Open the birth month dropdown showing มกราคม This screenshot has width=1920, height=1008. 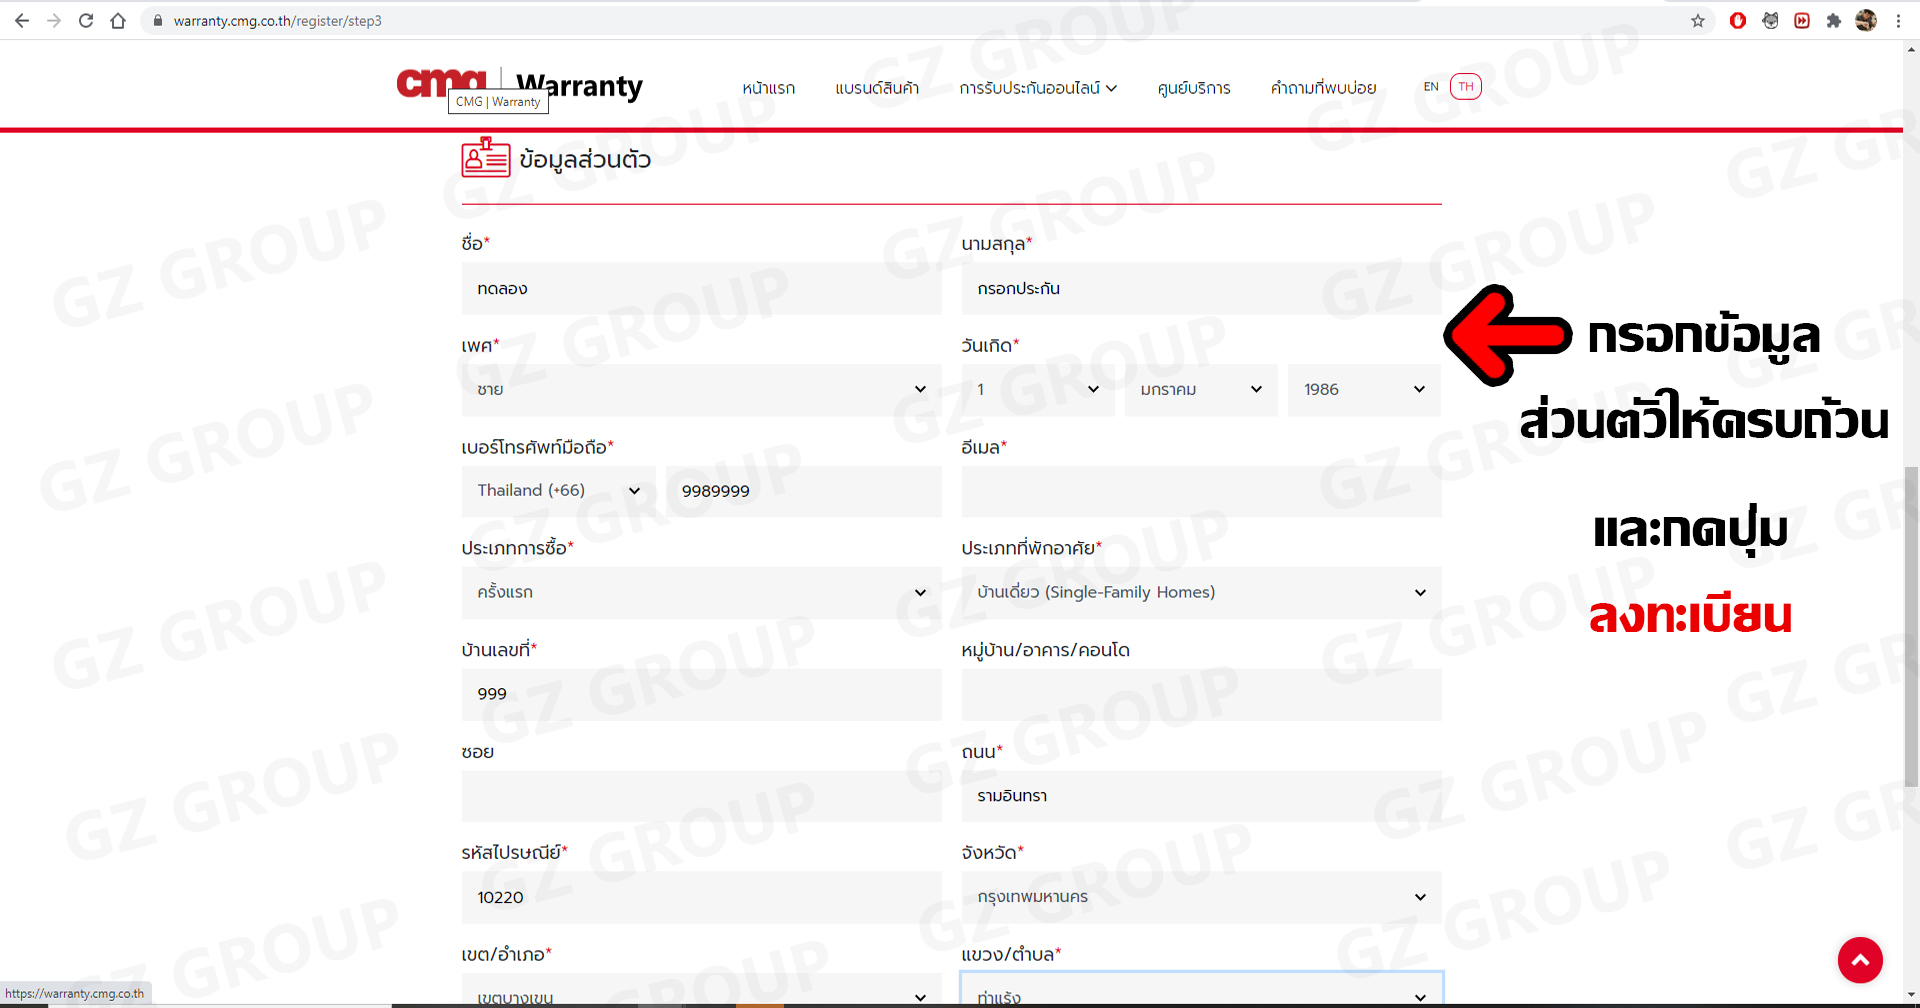coord(1200,390)
